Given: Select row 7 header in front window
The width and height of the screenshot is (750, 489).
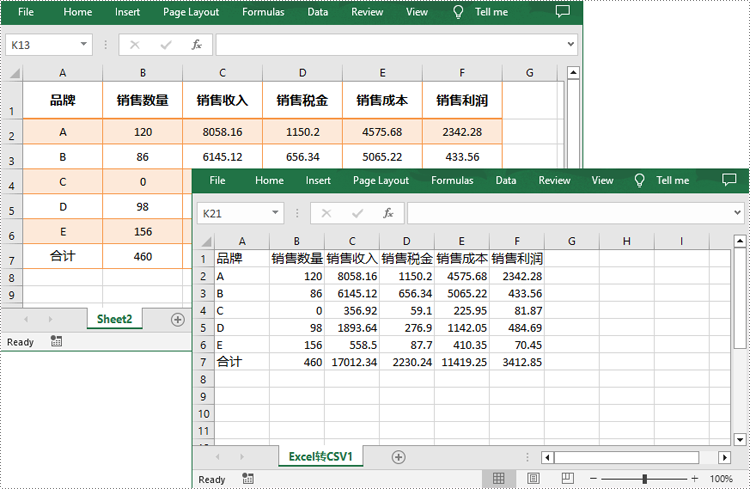Looking at the screenshot, I should click(203, 362).
